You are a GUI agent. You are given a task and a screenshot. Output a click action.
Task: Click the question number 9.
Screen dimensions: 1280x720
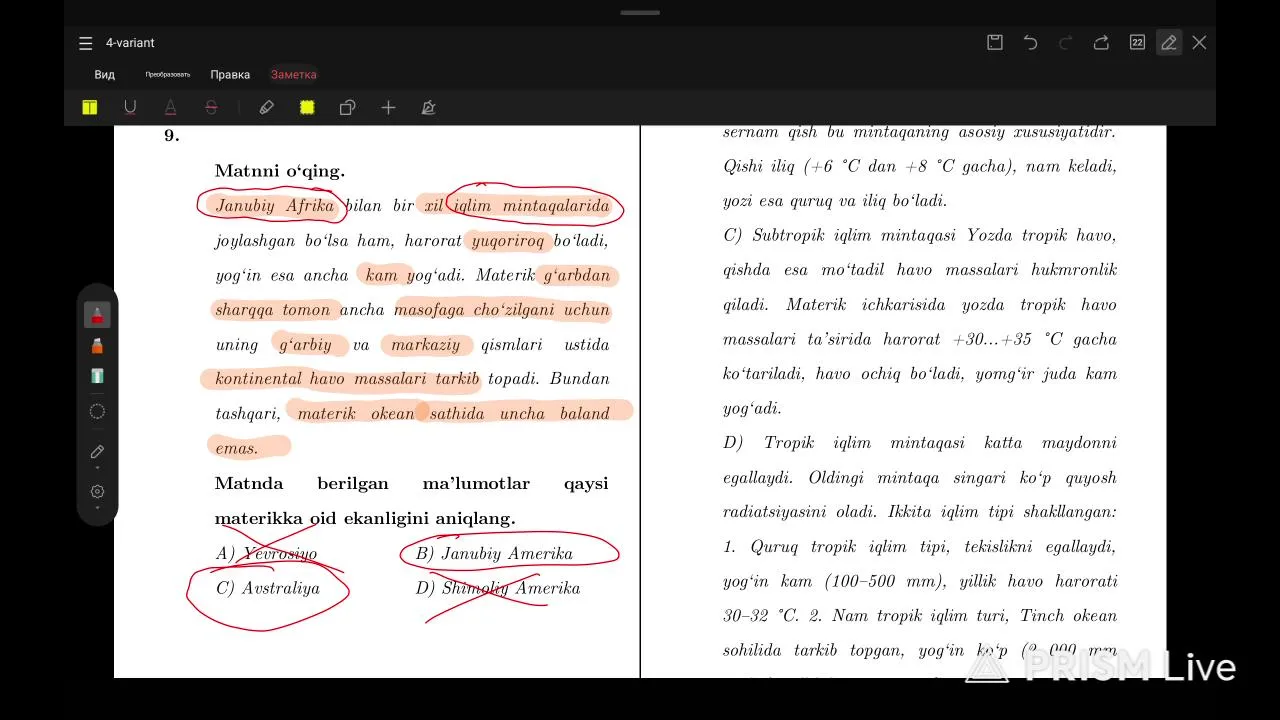click(171, 135)
